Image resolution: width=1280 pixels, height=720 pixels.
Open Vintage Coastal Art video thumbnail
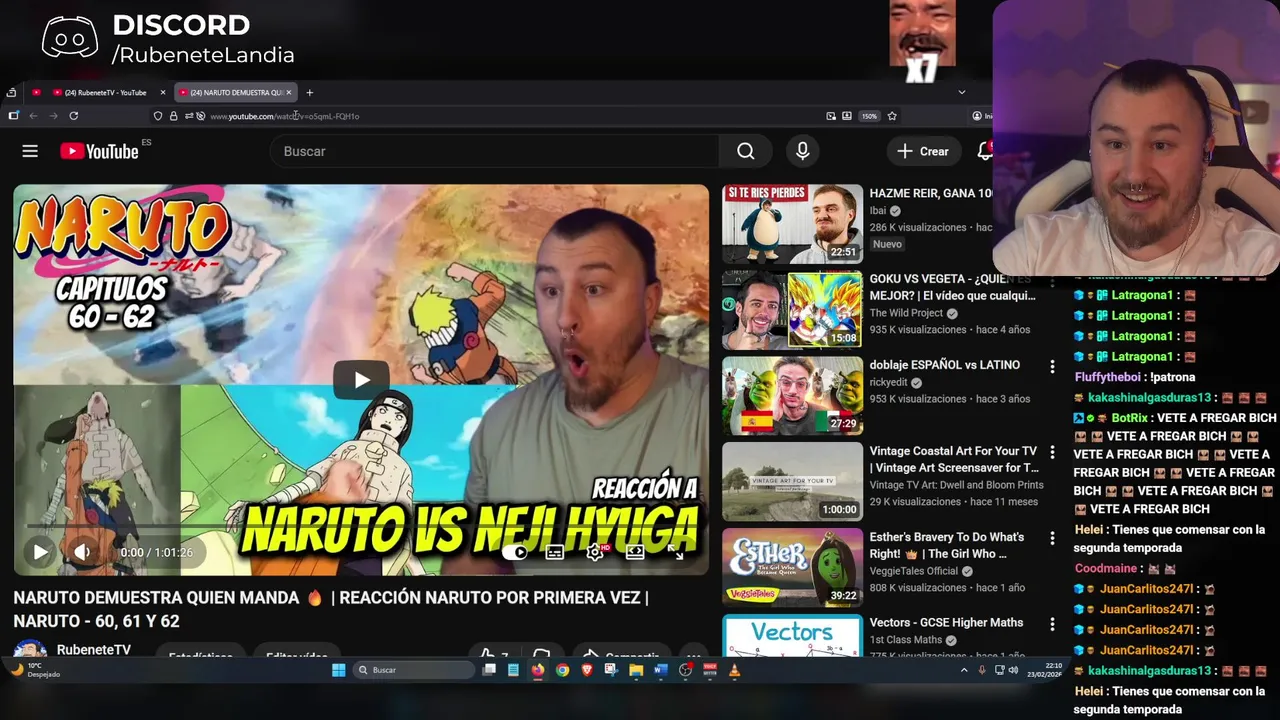tap(792, 482)
